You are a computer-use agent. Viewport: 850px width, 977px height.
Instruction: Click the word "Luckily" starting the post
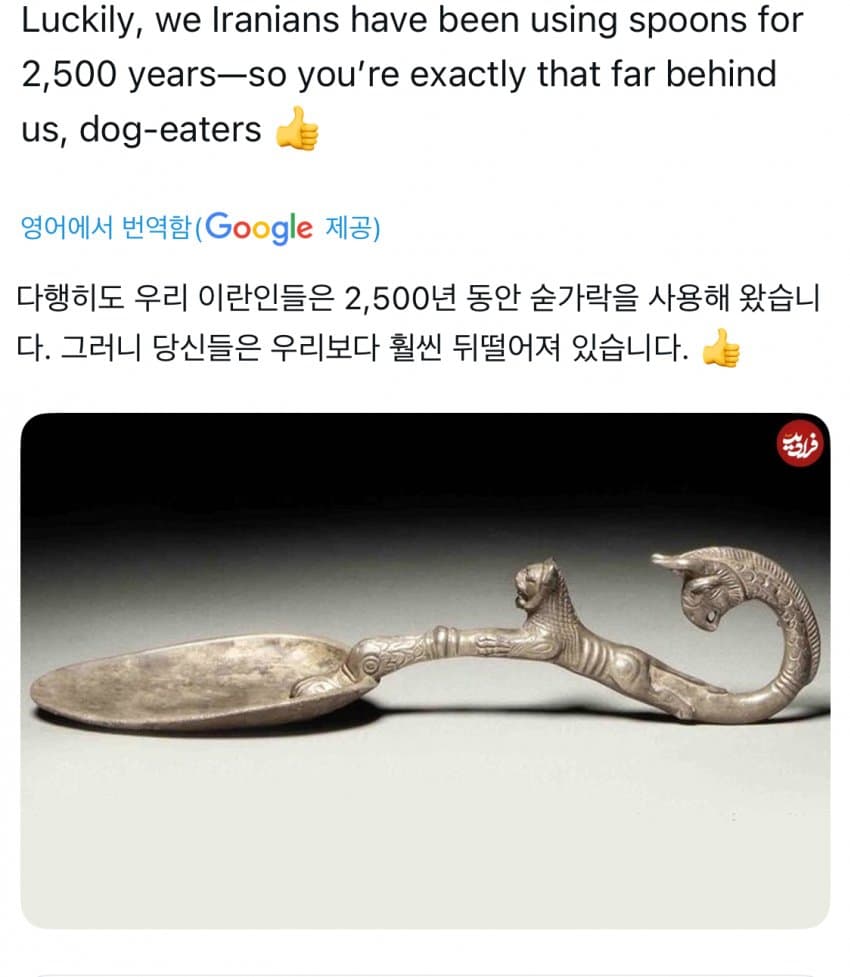point(78,21)
